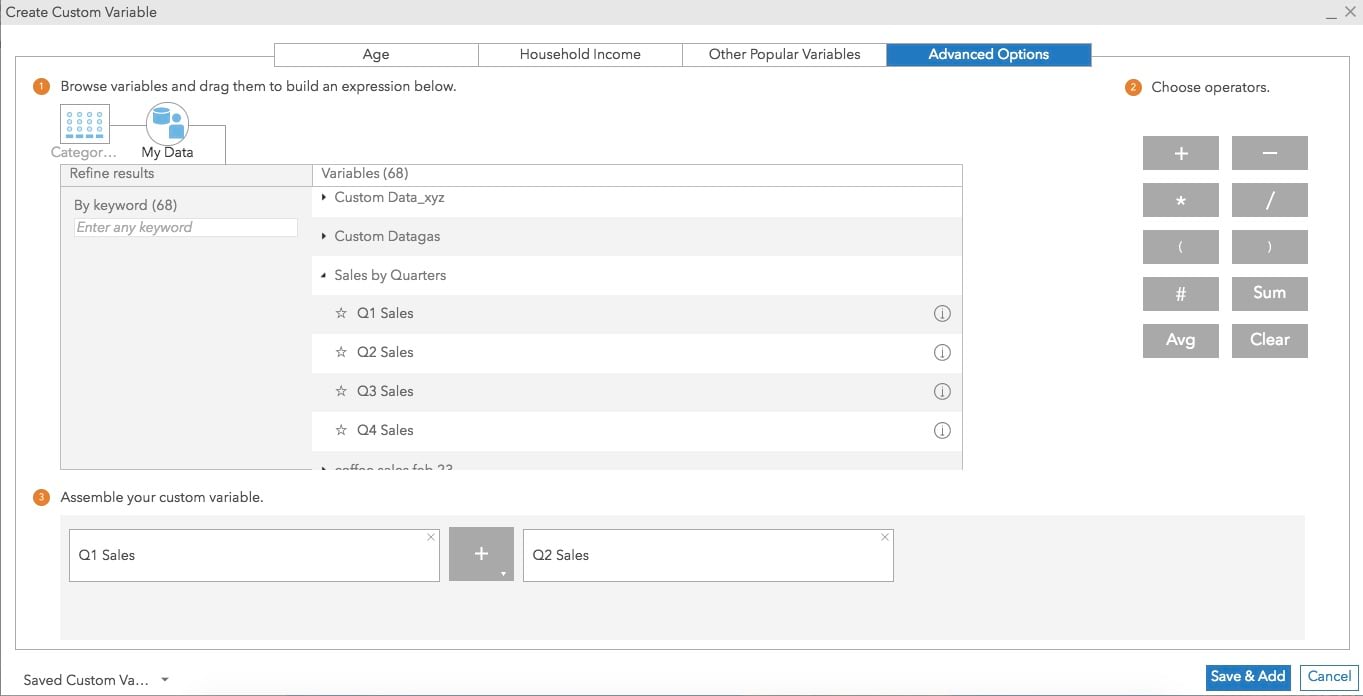Screen dimensions: 1363x696
Task: Apply the Sum function
Action: [x=1270, y=293]
